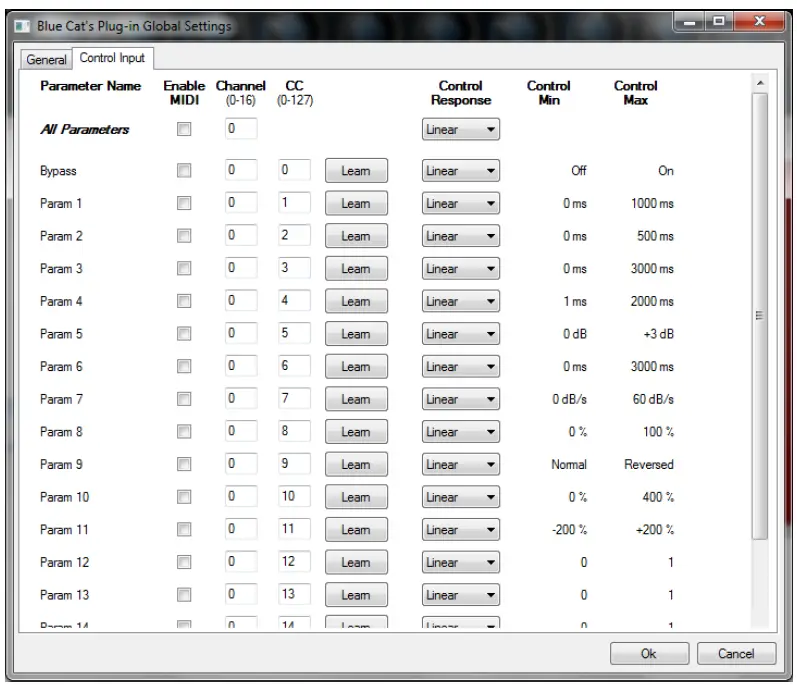
Task: Click Learn for Param 6
Action: [356, 366]
